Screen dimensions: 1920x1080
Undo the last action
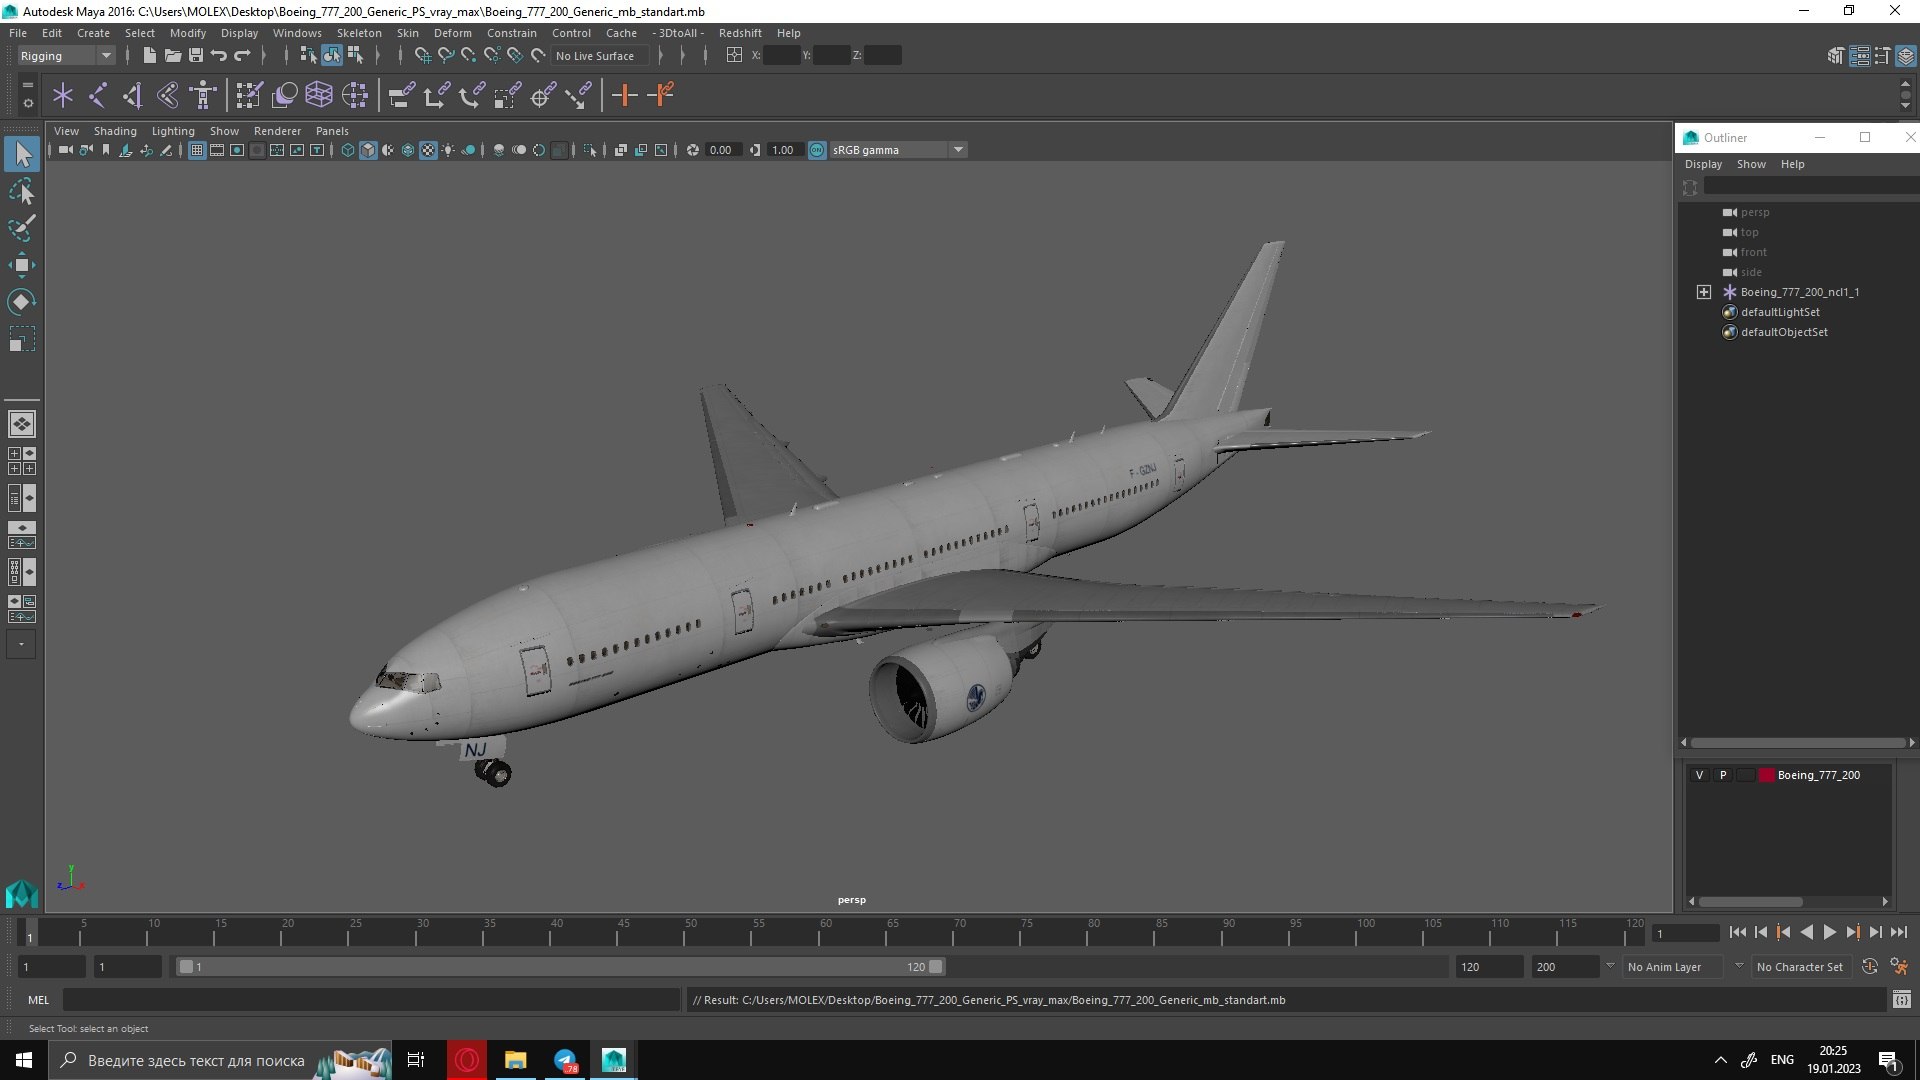pyautogui.click(x=219, y=55)
